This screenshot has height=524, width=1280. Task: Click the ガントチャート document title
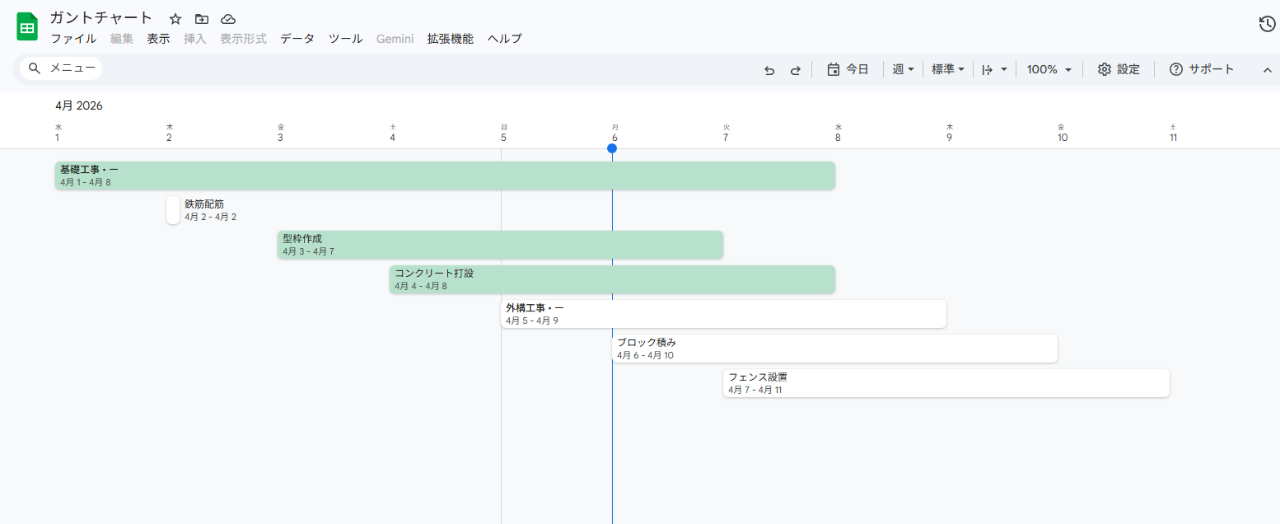tap(102, 18)
